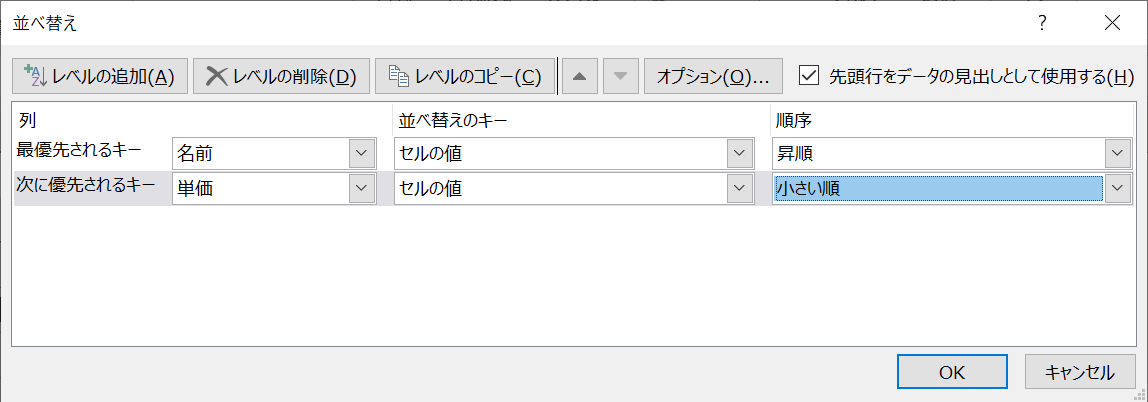Click the 順序 column header
The image size is (1148, 402).
794,119
